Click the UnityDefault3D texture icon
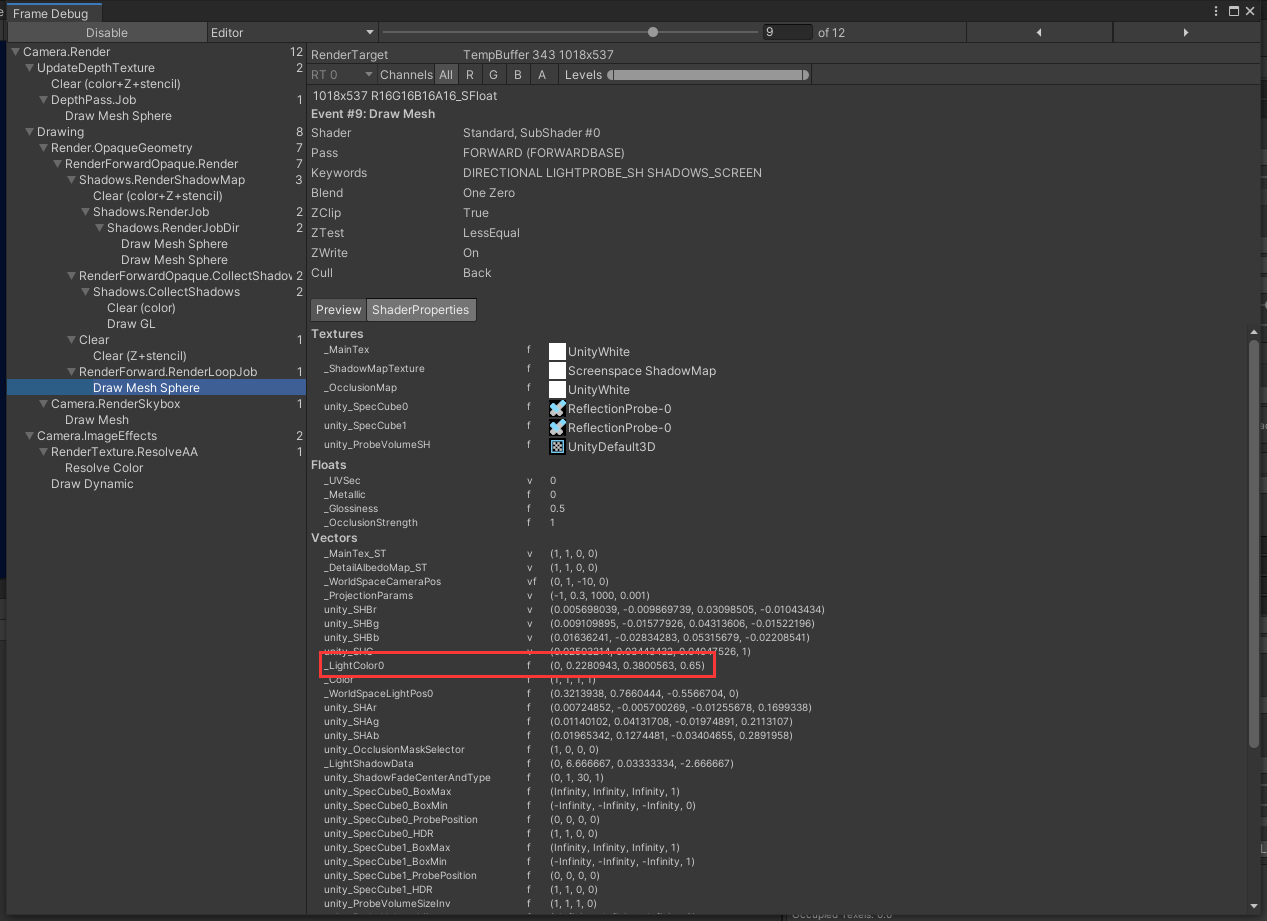 pyautogui.click(x=557, y=446)
